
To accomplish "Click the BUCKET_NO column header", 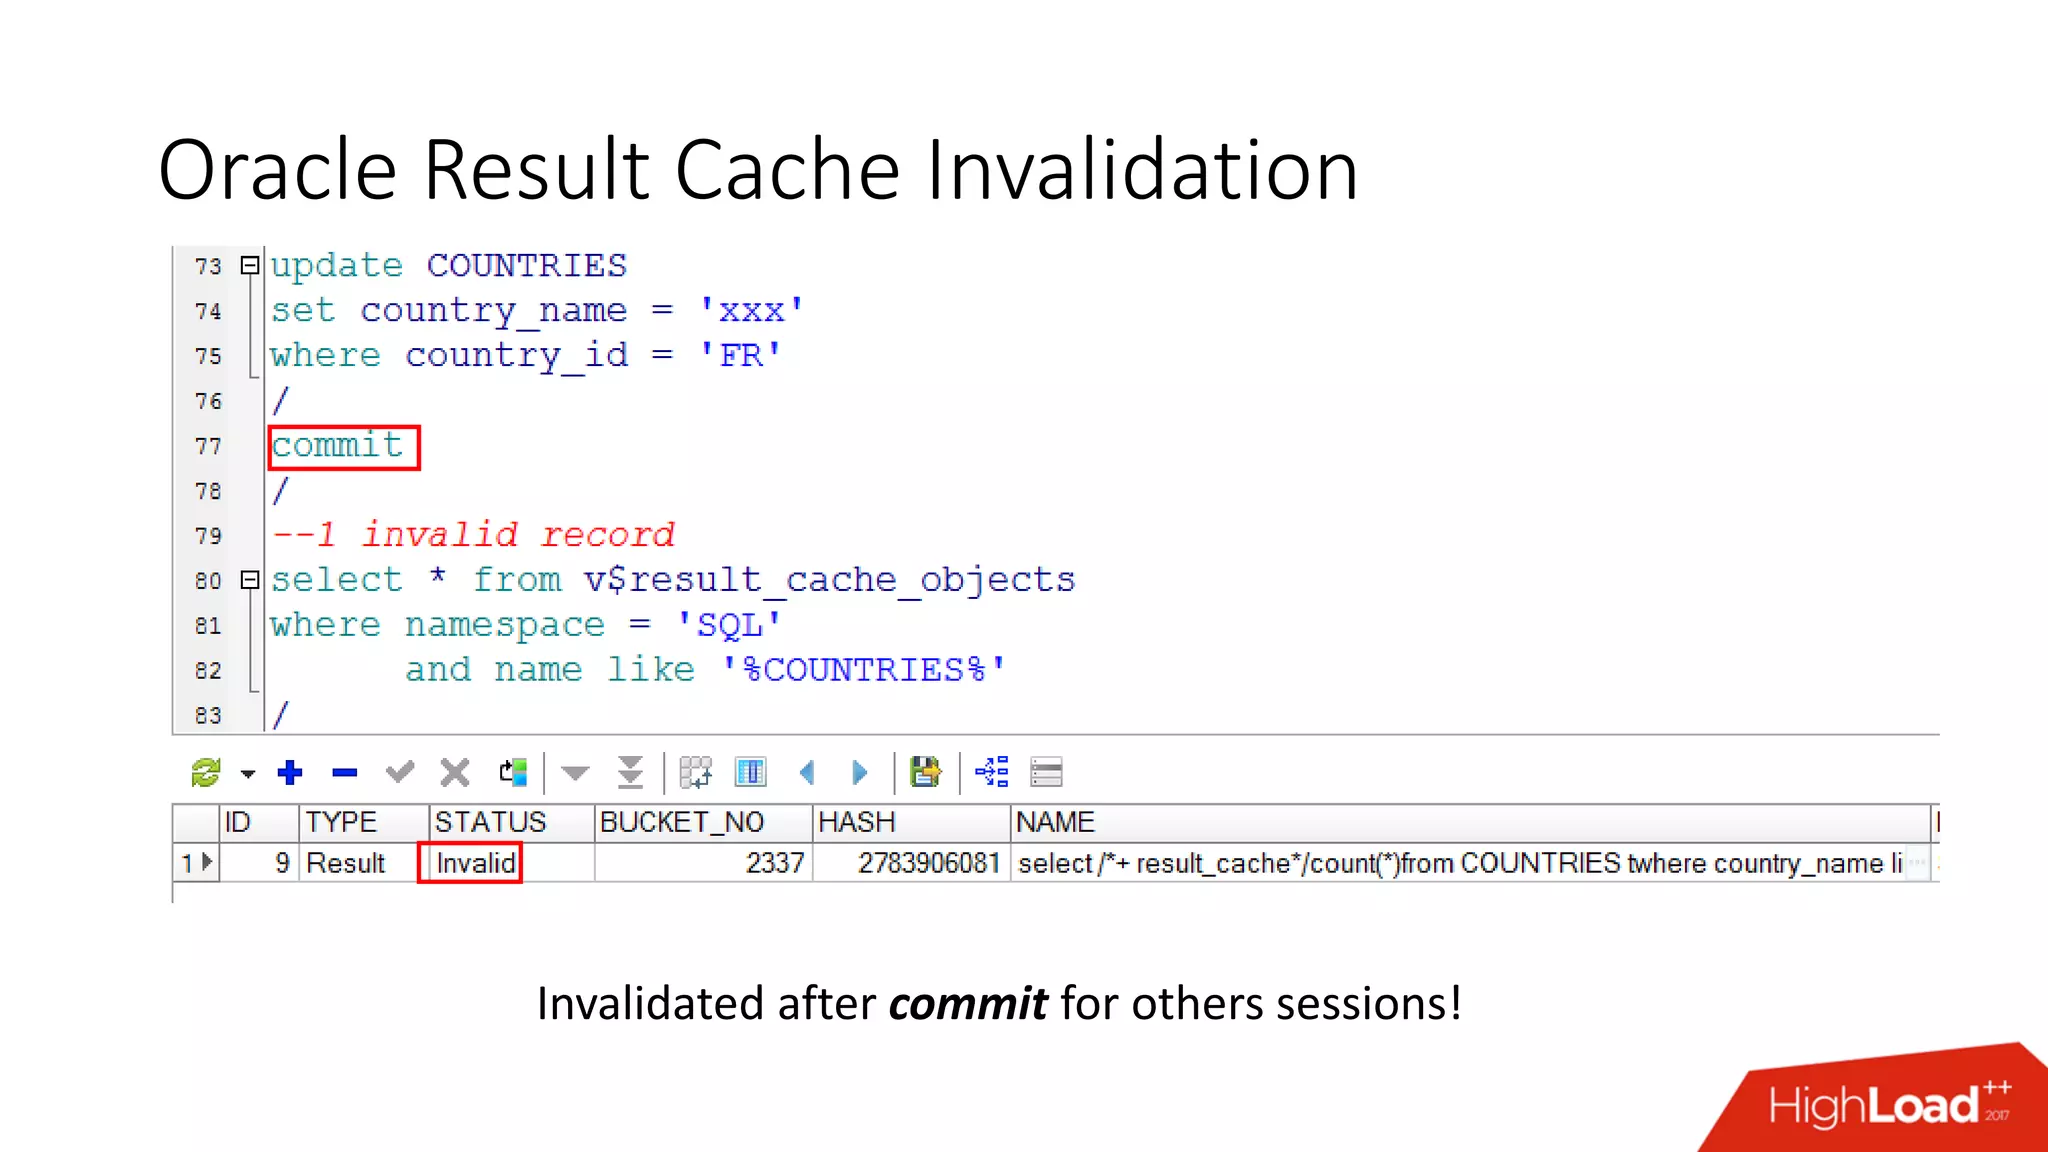I will (x=704, y=822).
